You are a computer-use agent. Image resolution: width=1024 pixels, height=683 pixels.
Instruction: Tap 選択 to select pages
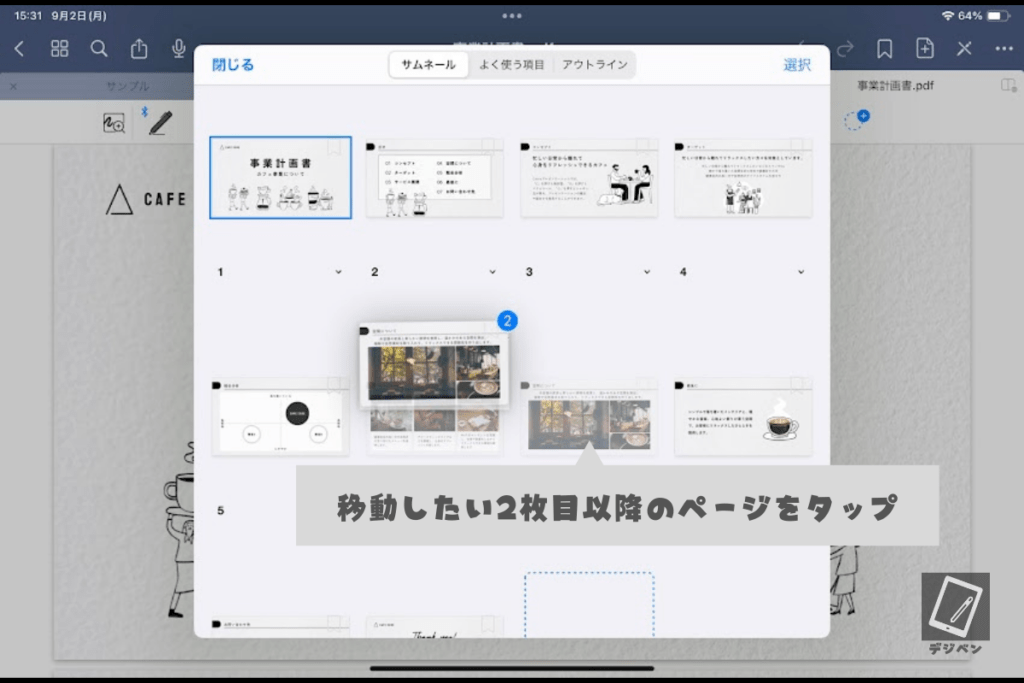point(797,65)
